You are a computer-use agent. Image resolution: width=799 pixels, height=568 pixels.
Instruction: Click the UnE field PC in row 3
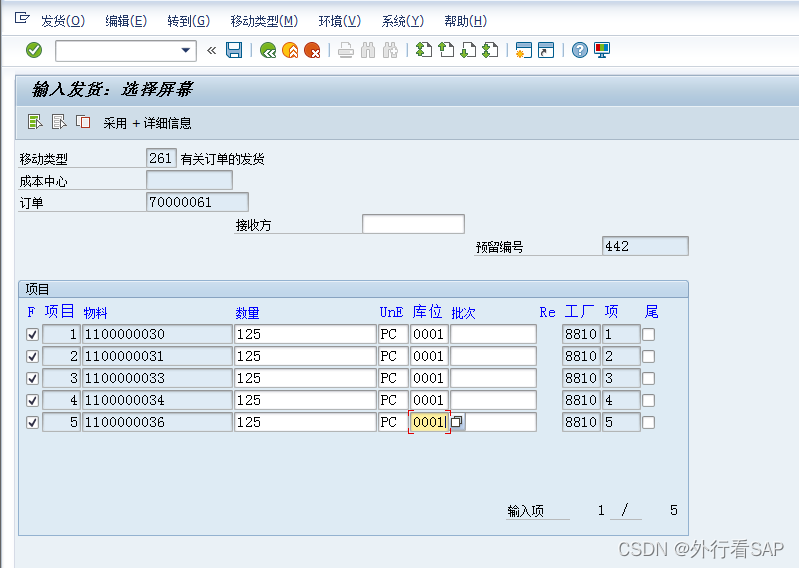click(393, 378)
